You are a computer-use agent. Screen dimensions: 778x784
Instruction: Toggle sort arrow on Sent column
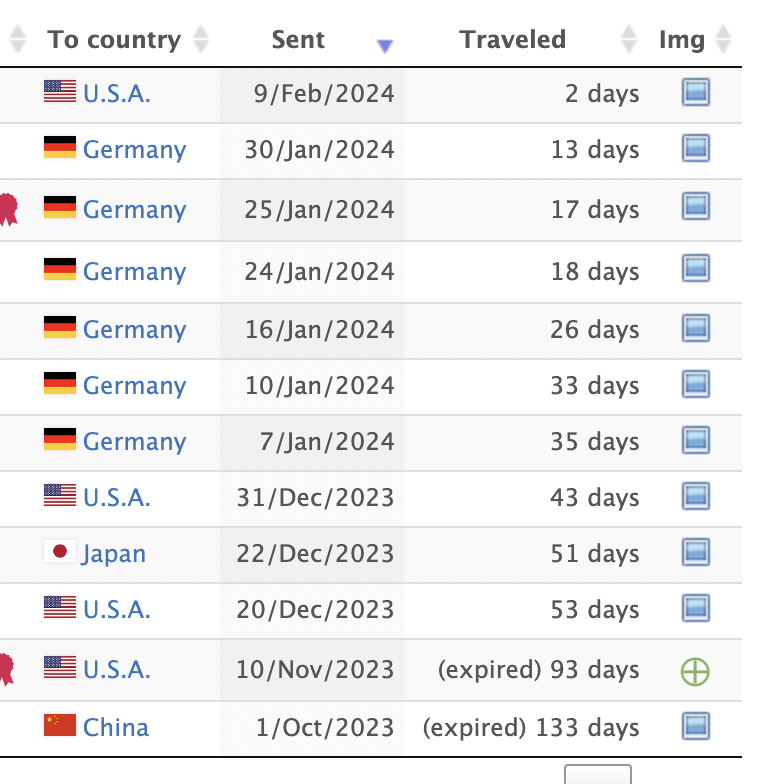coord(384,46)
